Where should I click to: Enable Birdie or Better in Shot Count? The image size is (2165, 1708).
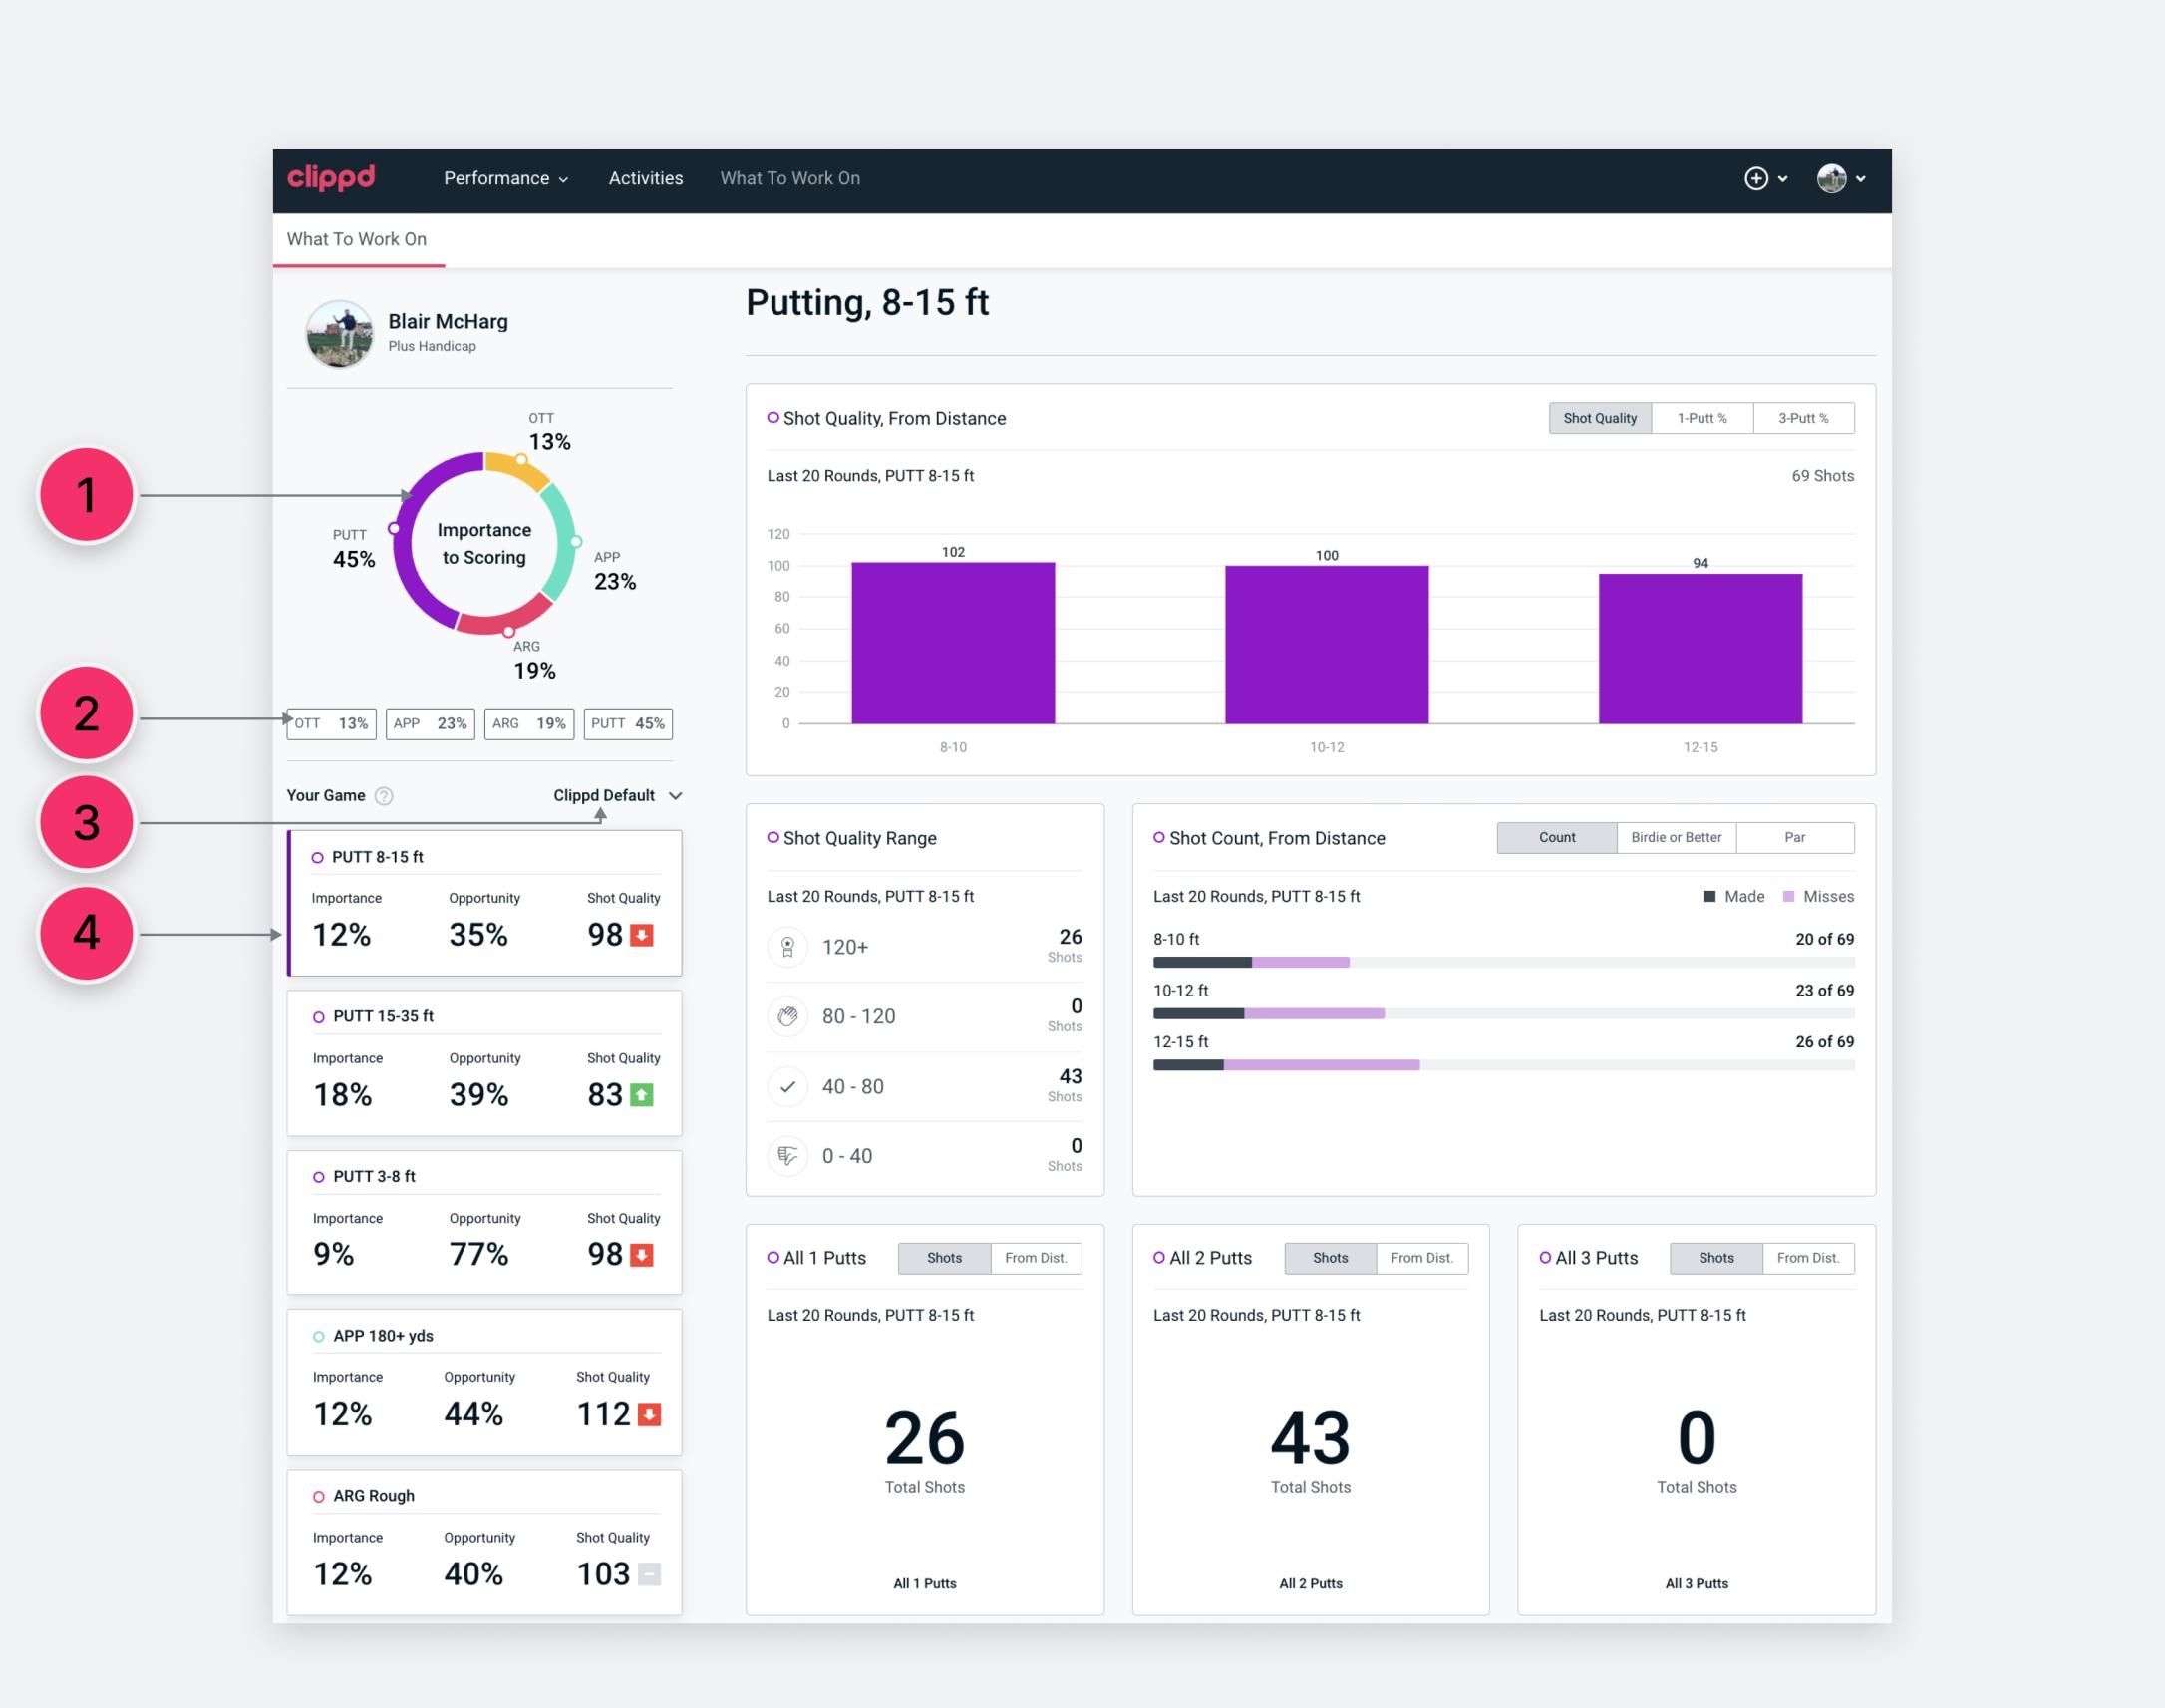1676,837
